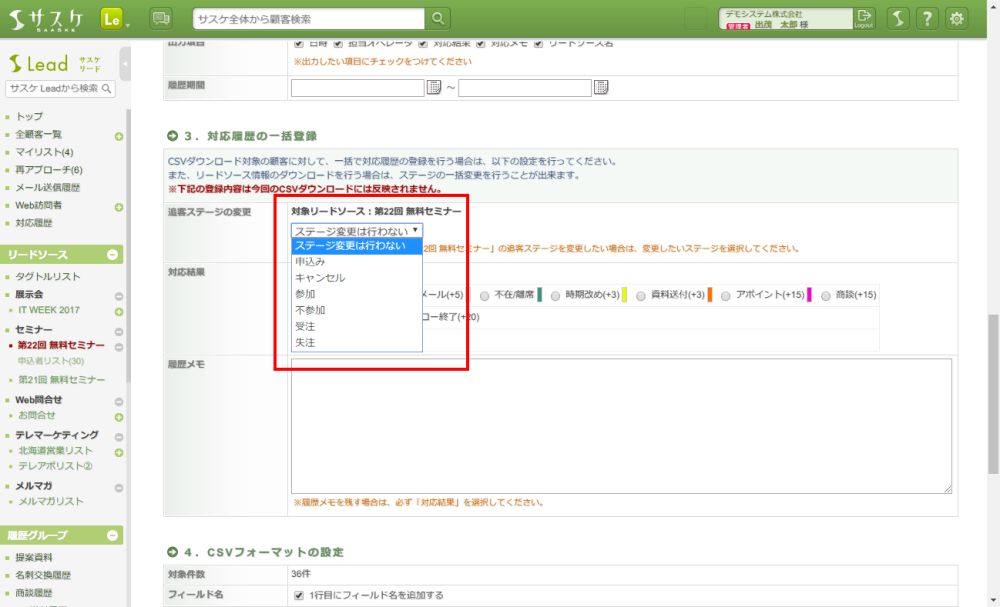Open the help question mark icon
The width and height of the screenshot is (1000, 607).
[x=928, y=18]
